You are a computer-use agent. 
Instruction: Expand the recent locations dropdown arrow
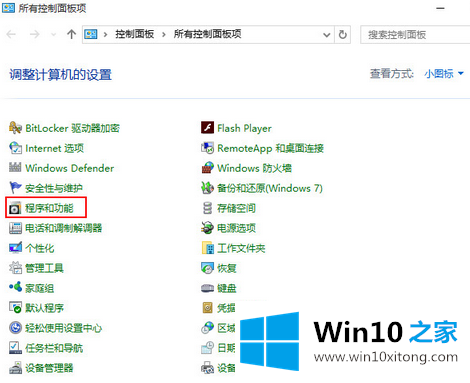coord(53,35)
